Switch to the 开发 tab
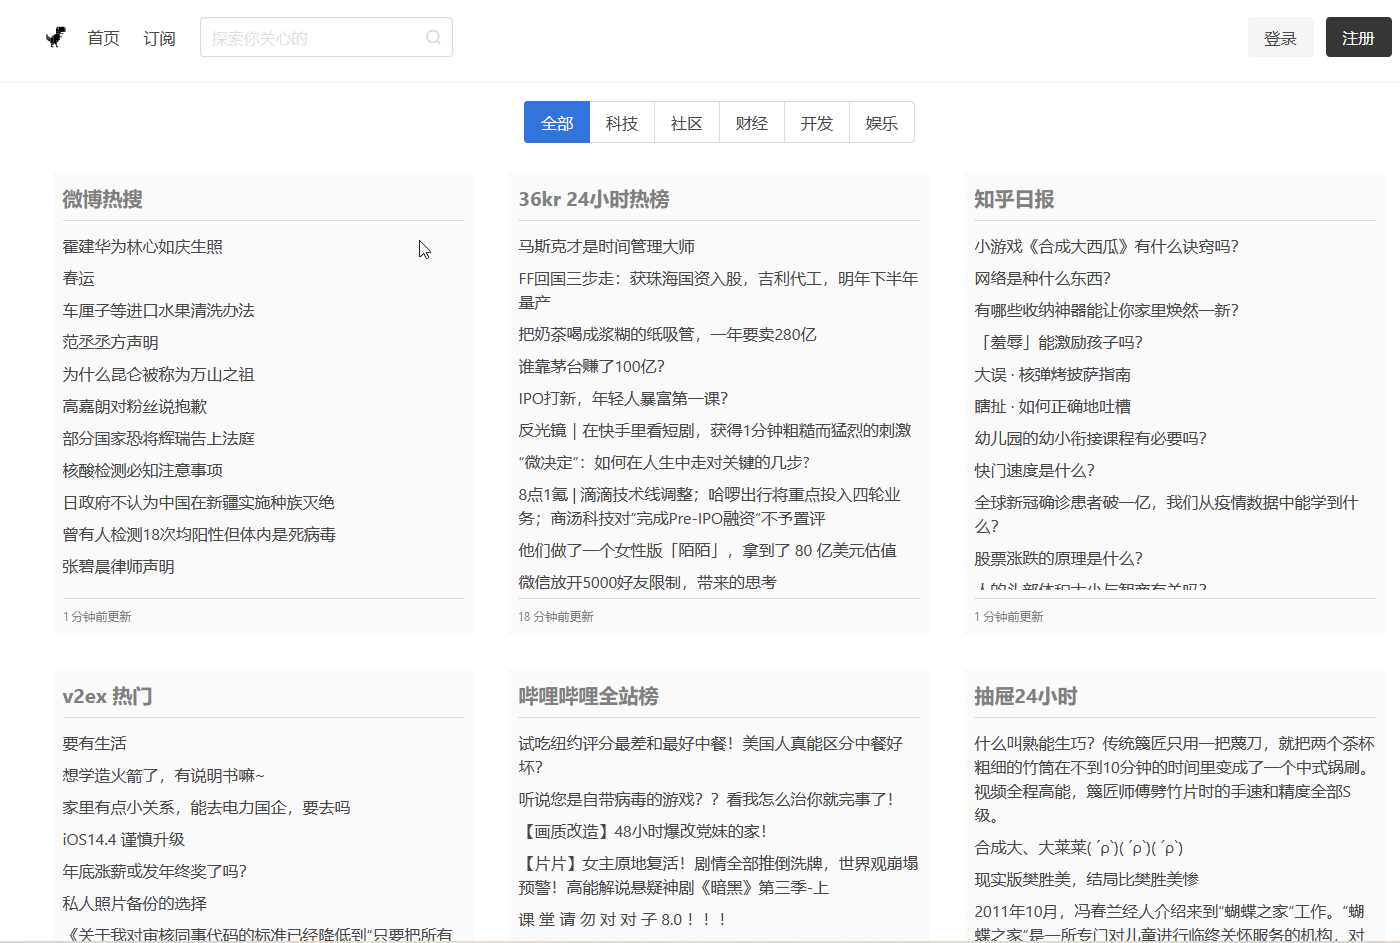Screen dimensions: 1400x943 point(817,123)
